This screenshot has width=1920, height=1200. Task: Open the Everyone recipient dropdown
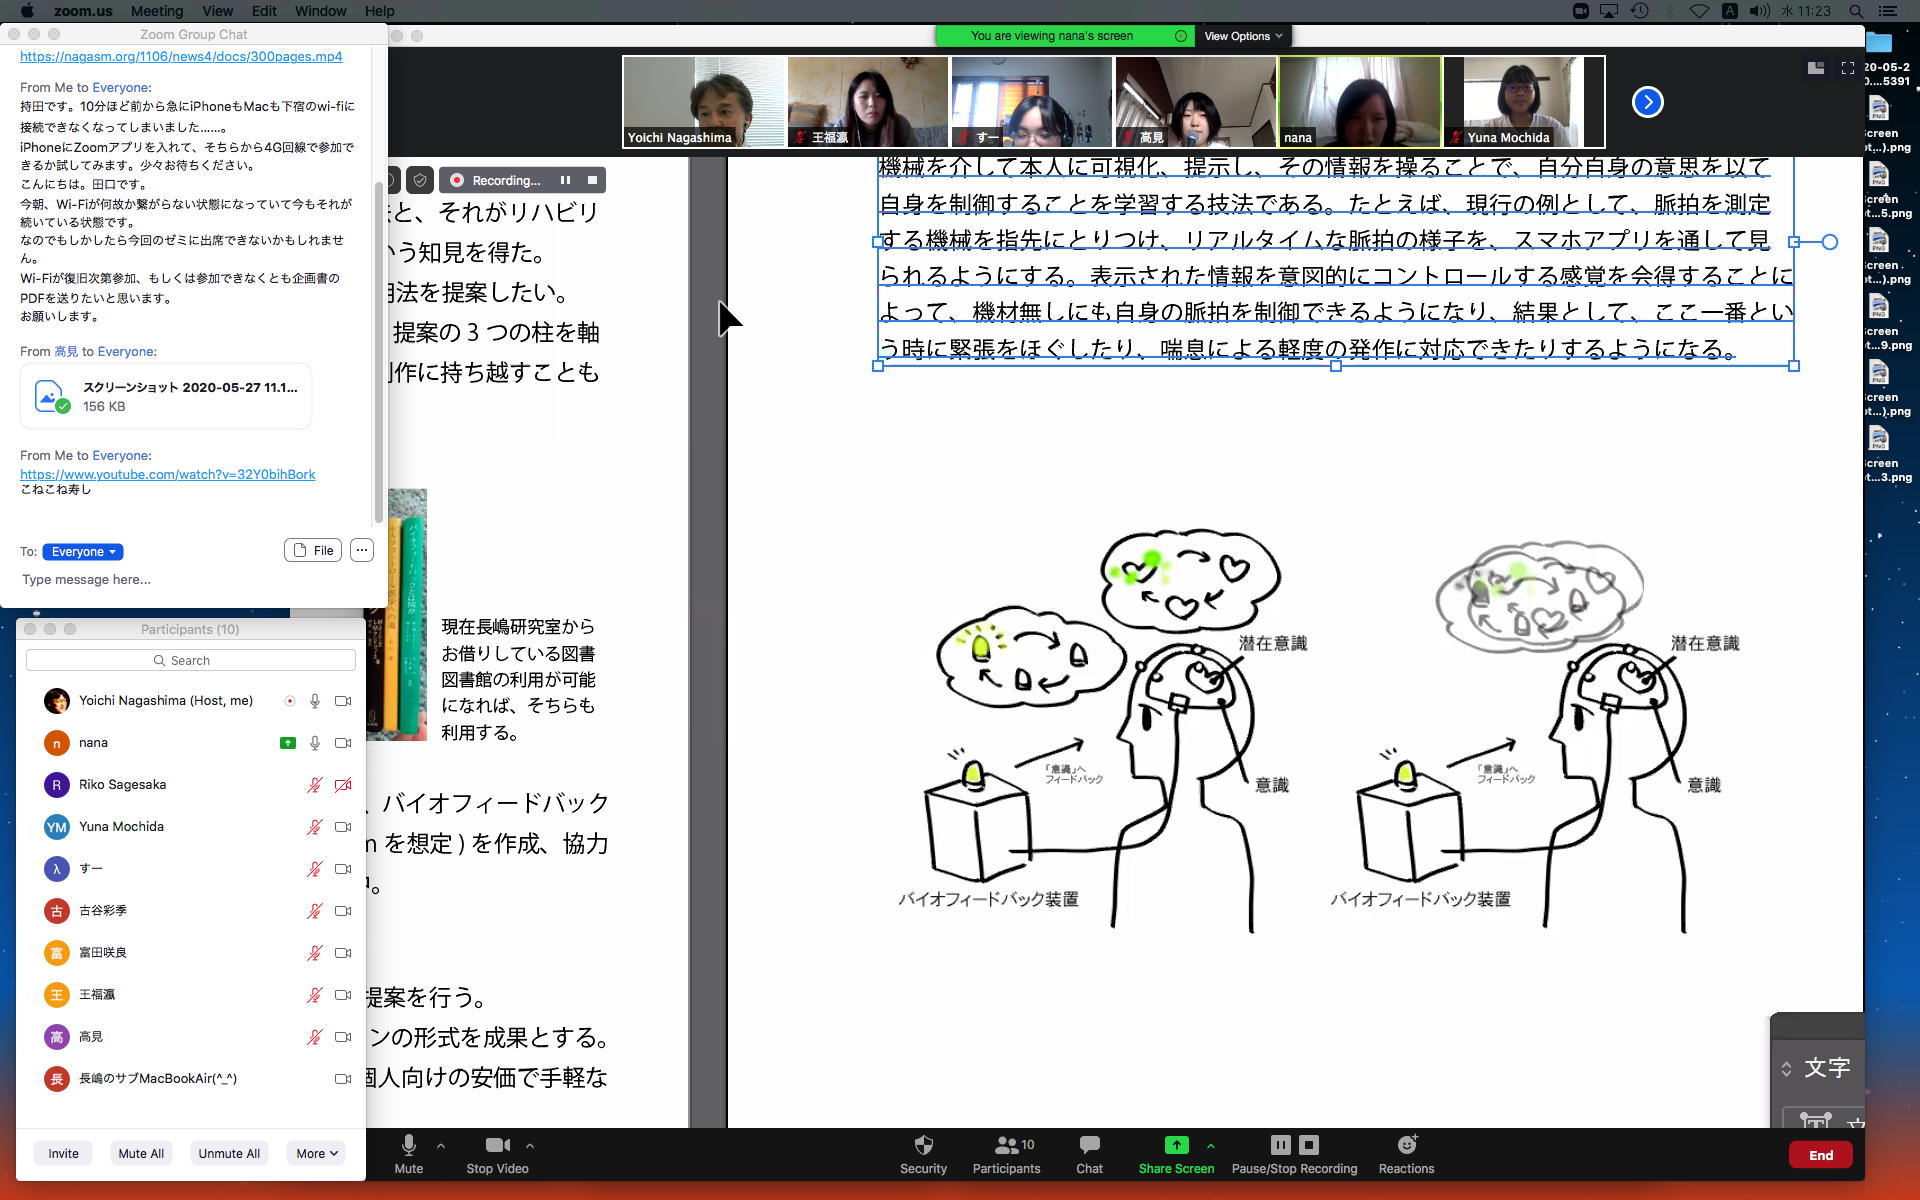point(83,552)
